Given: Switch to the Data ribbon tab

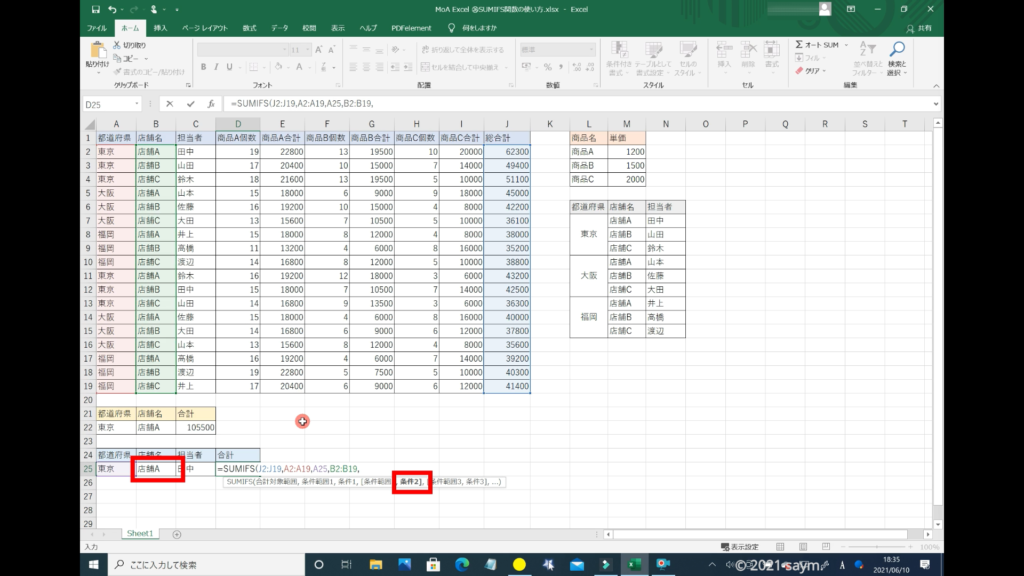Looking at the screenshot, I should tap(279, 28).
